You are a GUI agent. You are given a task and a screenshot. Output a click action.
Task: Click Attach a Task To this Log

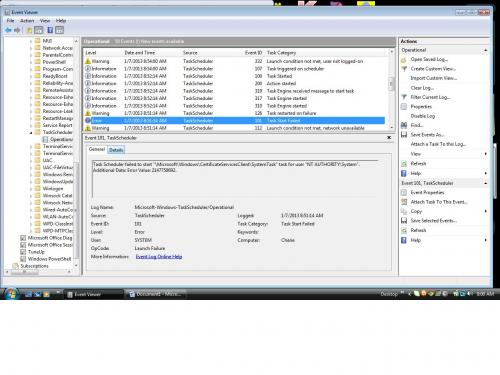pos(438,144)
